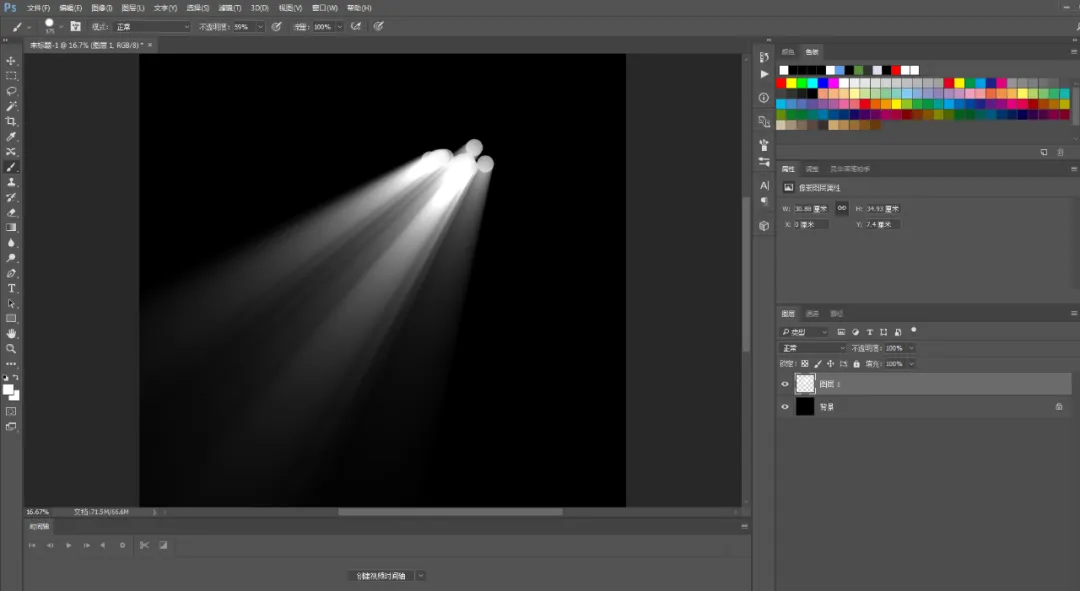Select the Rectangle shape tool
The height and width of the screenshot is (591, 1080).
[11, 318]
